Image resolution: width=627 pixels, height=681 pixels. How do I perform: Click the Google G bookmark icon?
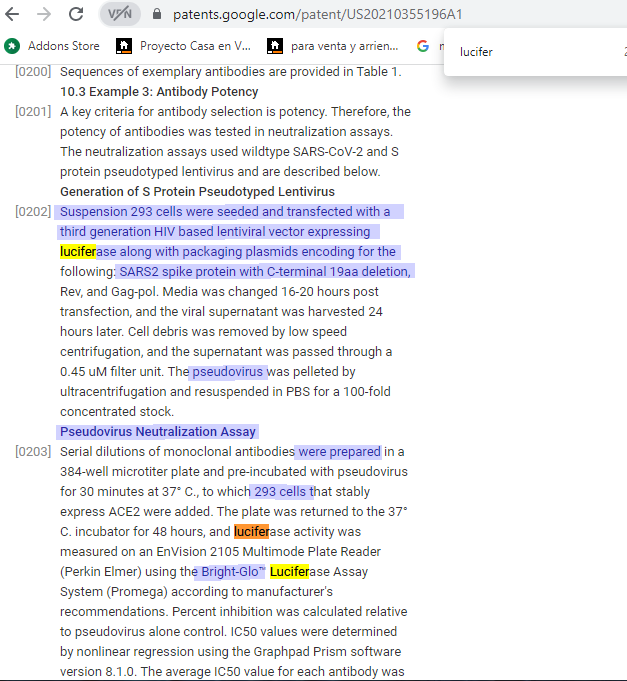pos(423,46)
